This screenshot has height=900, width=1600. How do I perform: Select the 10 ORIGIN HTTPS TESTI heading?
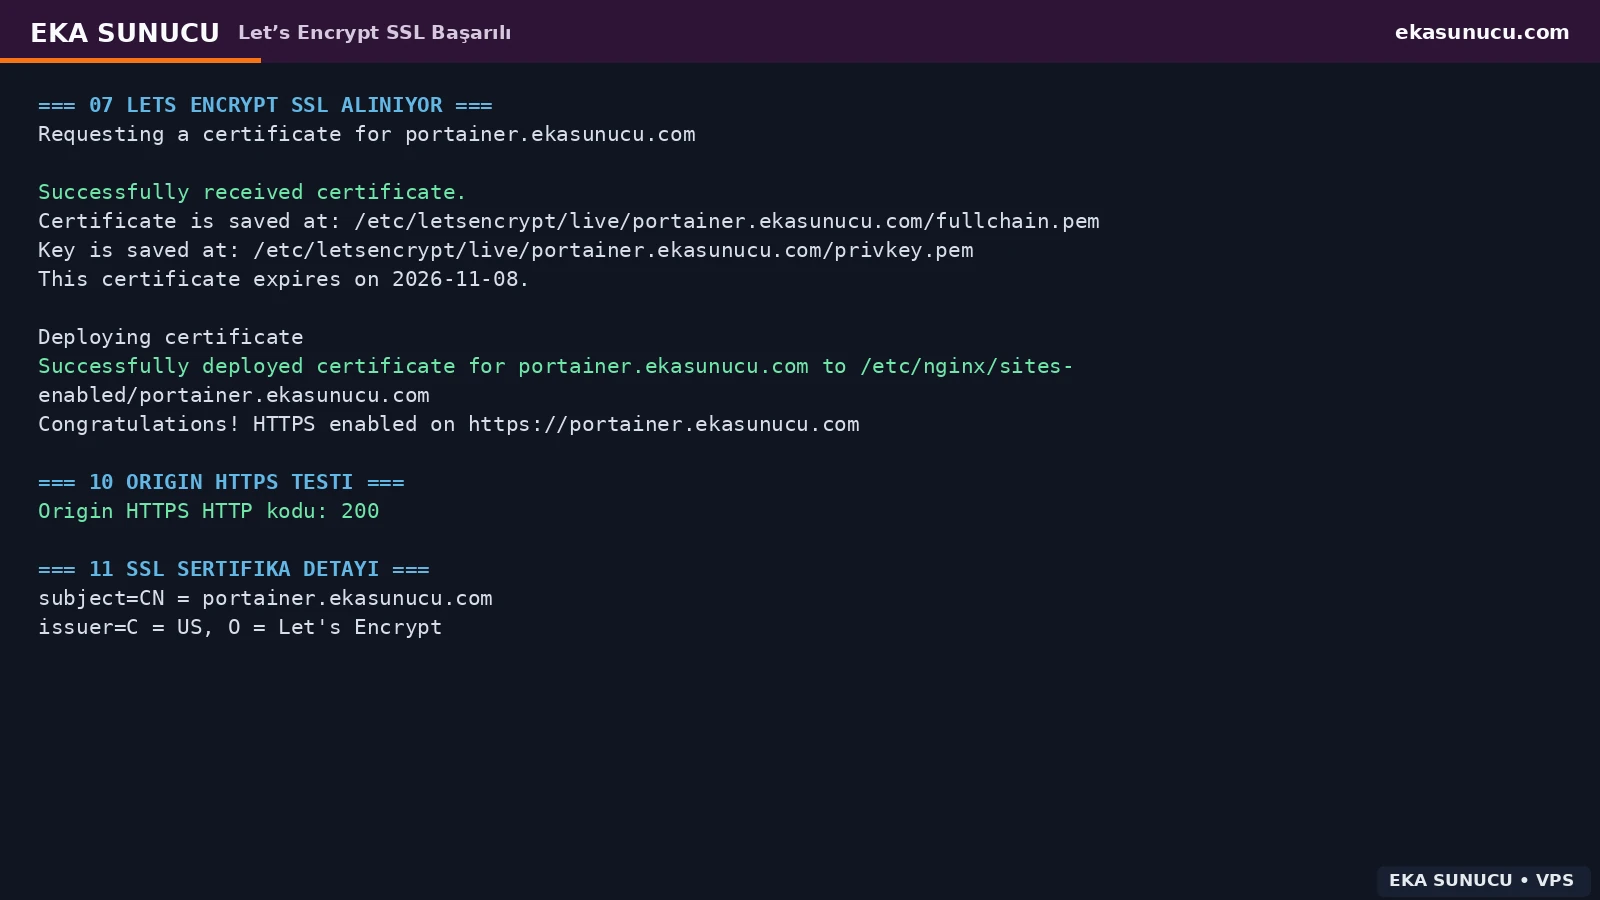click(x=221, y=482)
